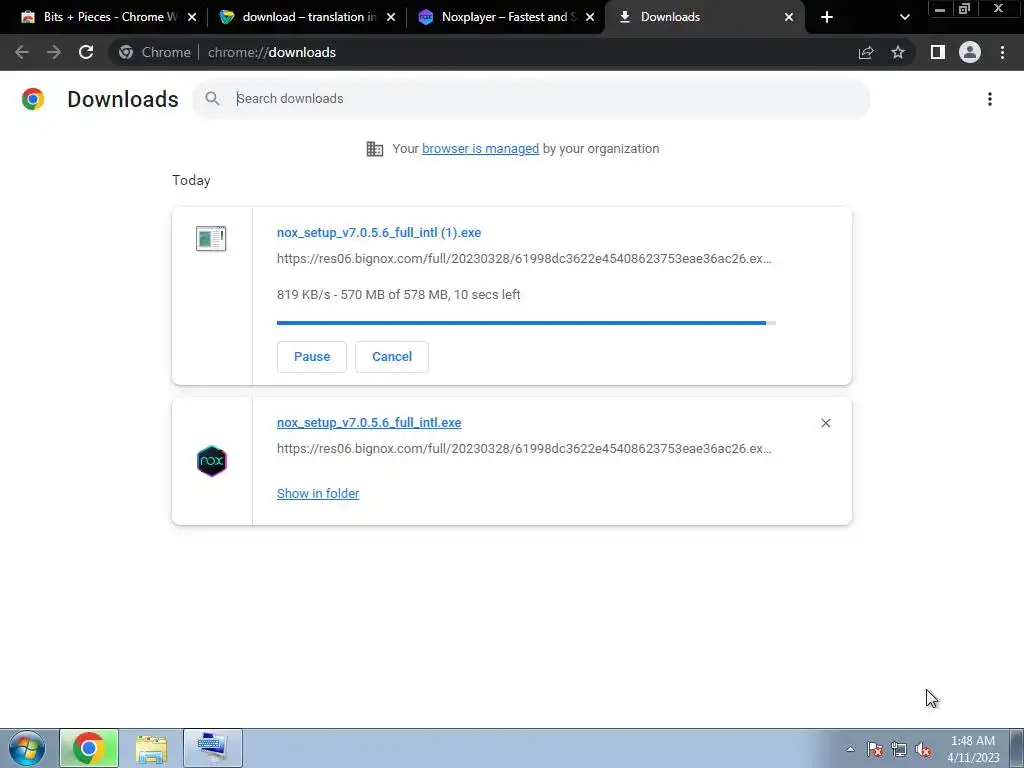Open the browser is managed link

click(480, 149)
